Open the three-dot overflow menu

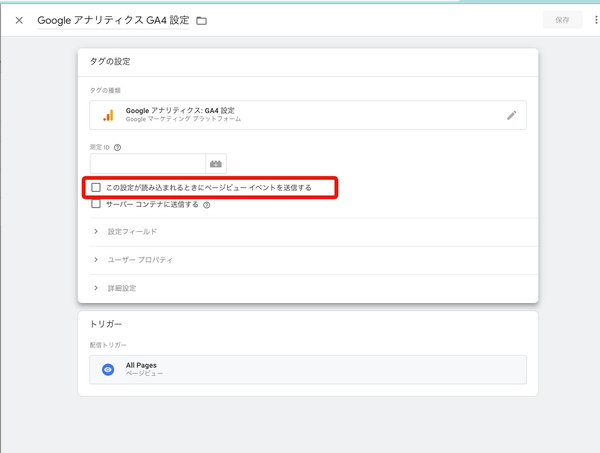596,20
